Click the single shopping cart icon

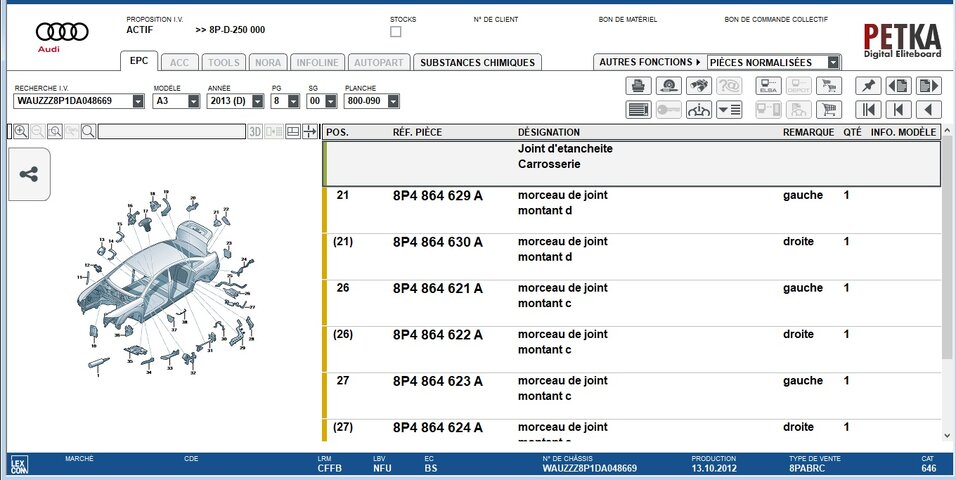(829, 110)
